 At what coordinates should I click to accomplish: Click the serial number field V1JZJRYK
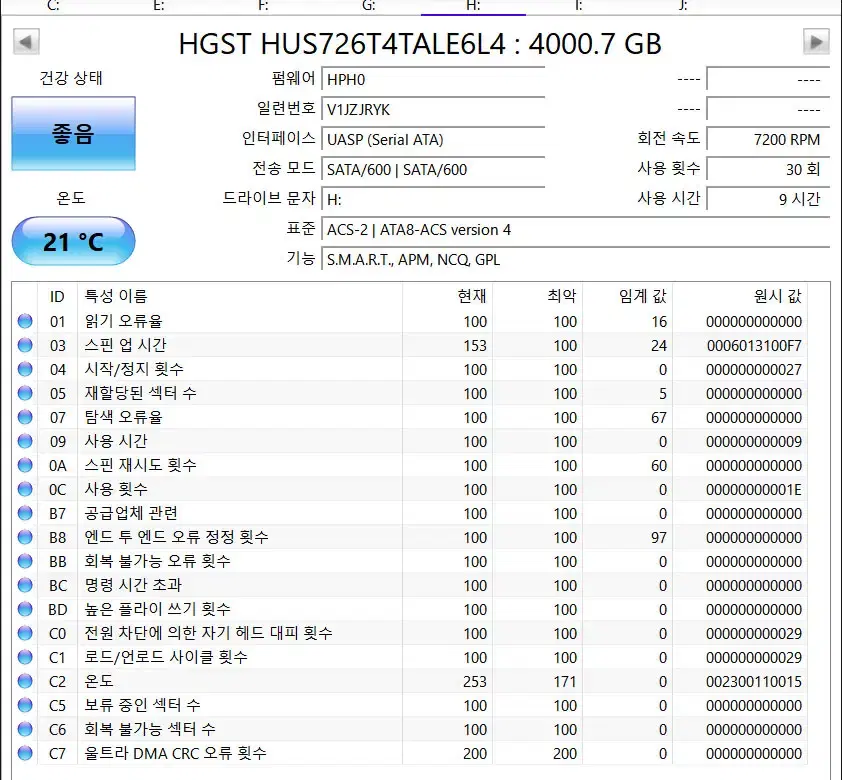pyautogui.click(x=433, y=110)
